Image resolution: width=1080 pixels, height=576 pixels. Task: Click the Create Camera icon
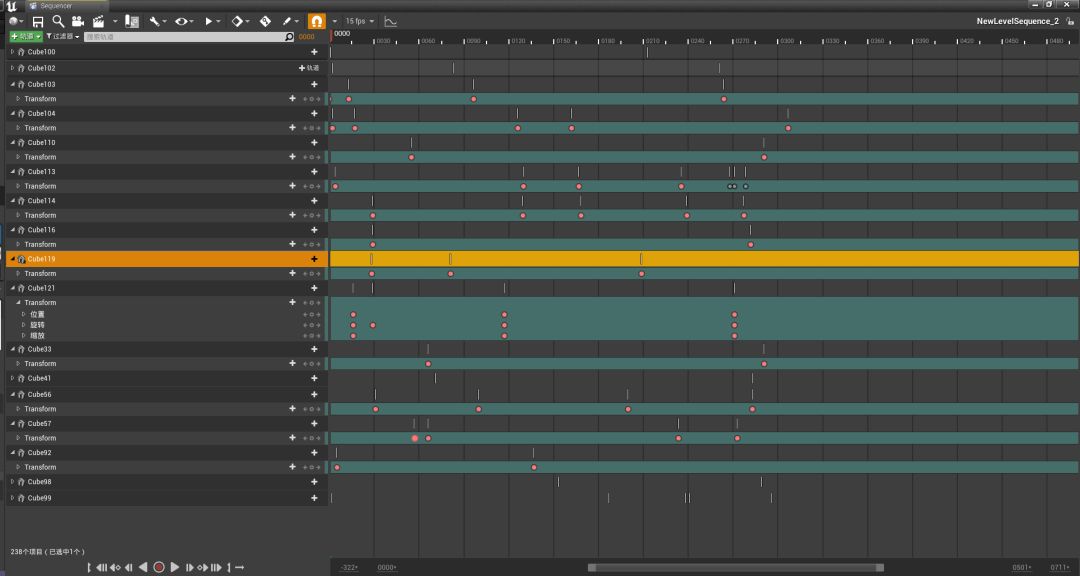[x=77, y=21]
